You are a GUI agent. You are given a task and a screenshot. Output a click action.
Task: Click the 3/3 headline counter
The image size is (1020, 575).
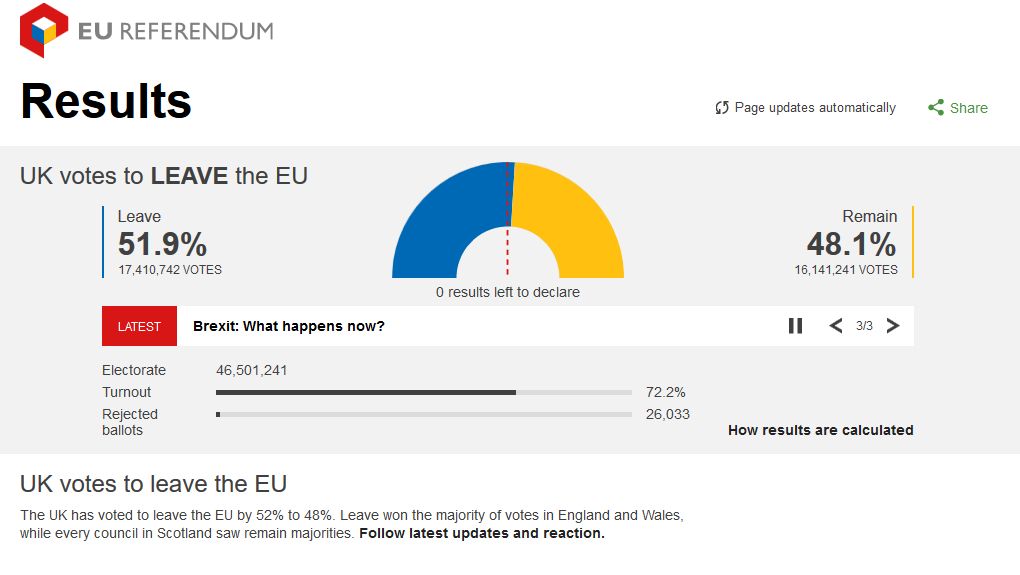(864, 326)
